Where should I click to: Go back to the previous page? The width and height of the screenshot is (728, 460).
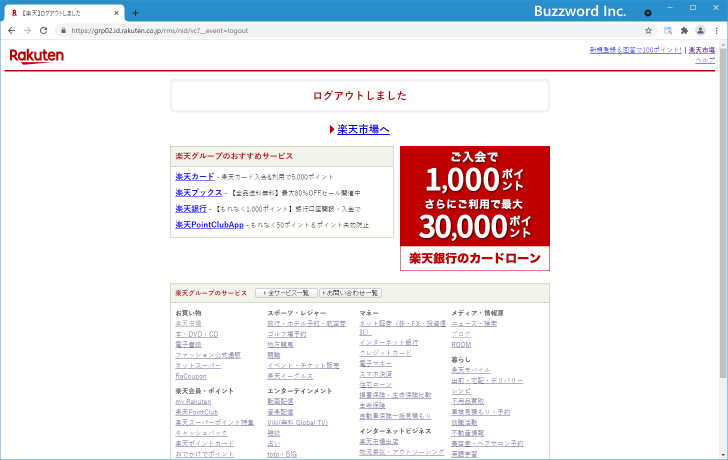12,31
